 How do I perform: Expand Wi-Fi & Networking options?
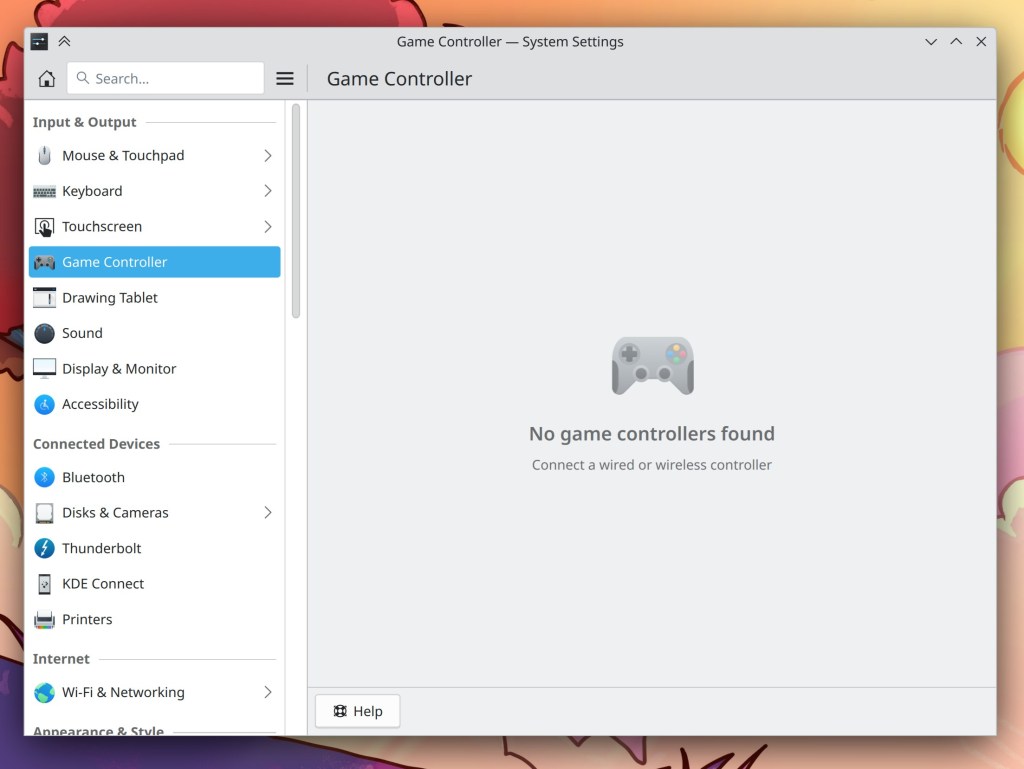pyautogui.click(x=267, y=692)
